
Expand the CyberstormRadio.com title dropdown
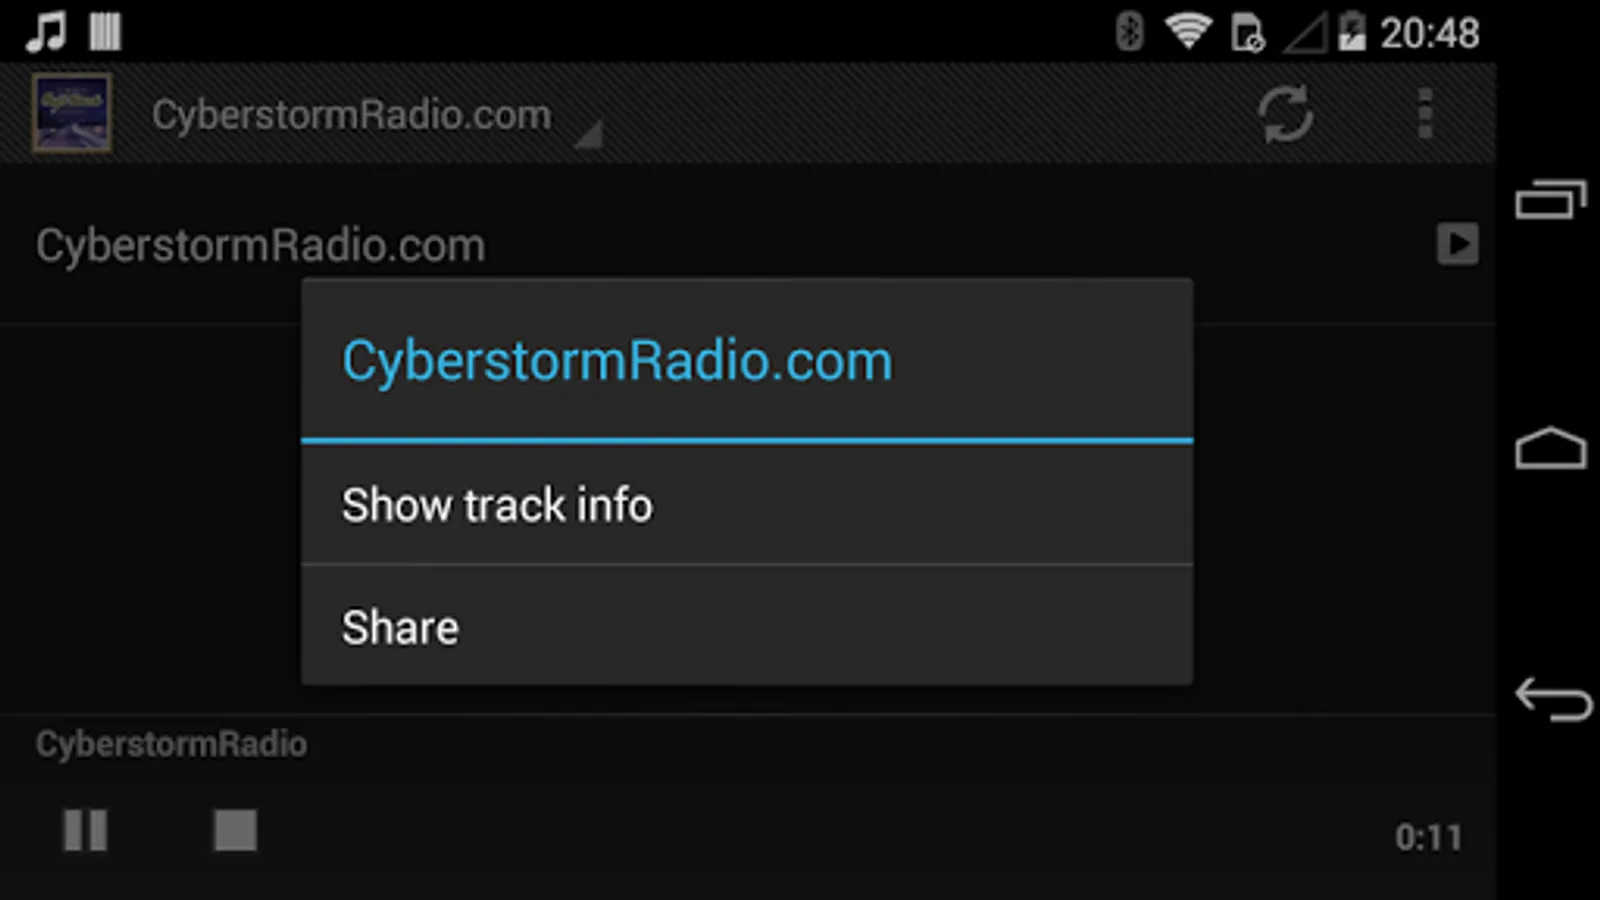pyautogui.click(x=375, y=116)
